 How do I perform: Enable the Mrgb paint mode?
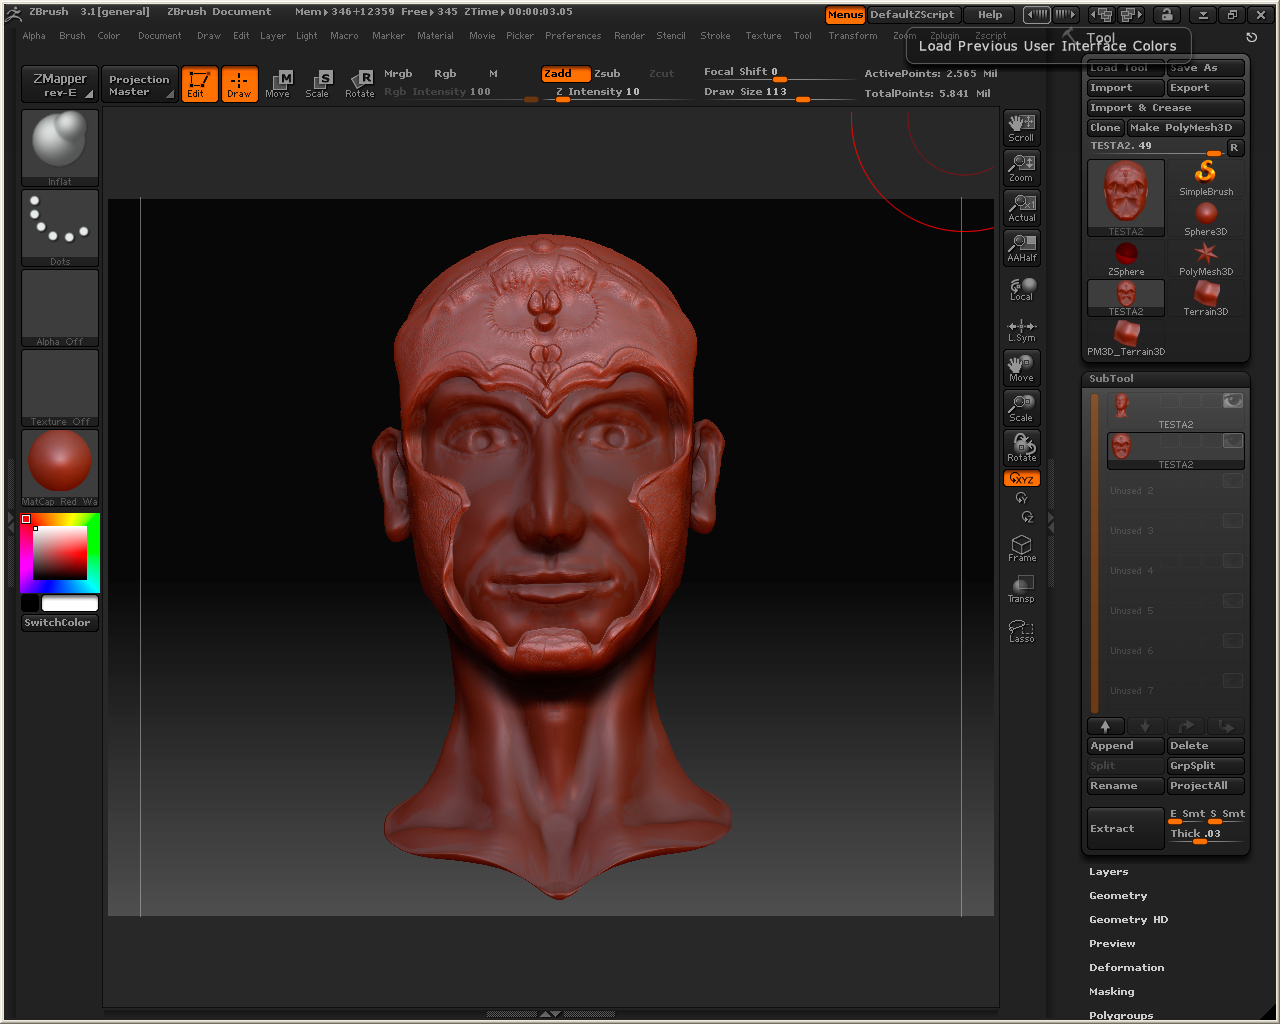click(x=398, y=74)
